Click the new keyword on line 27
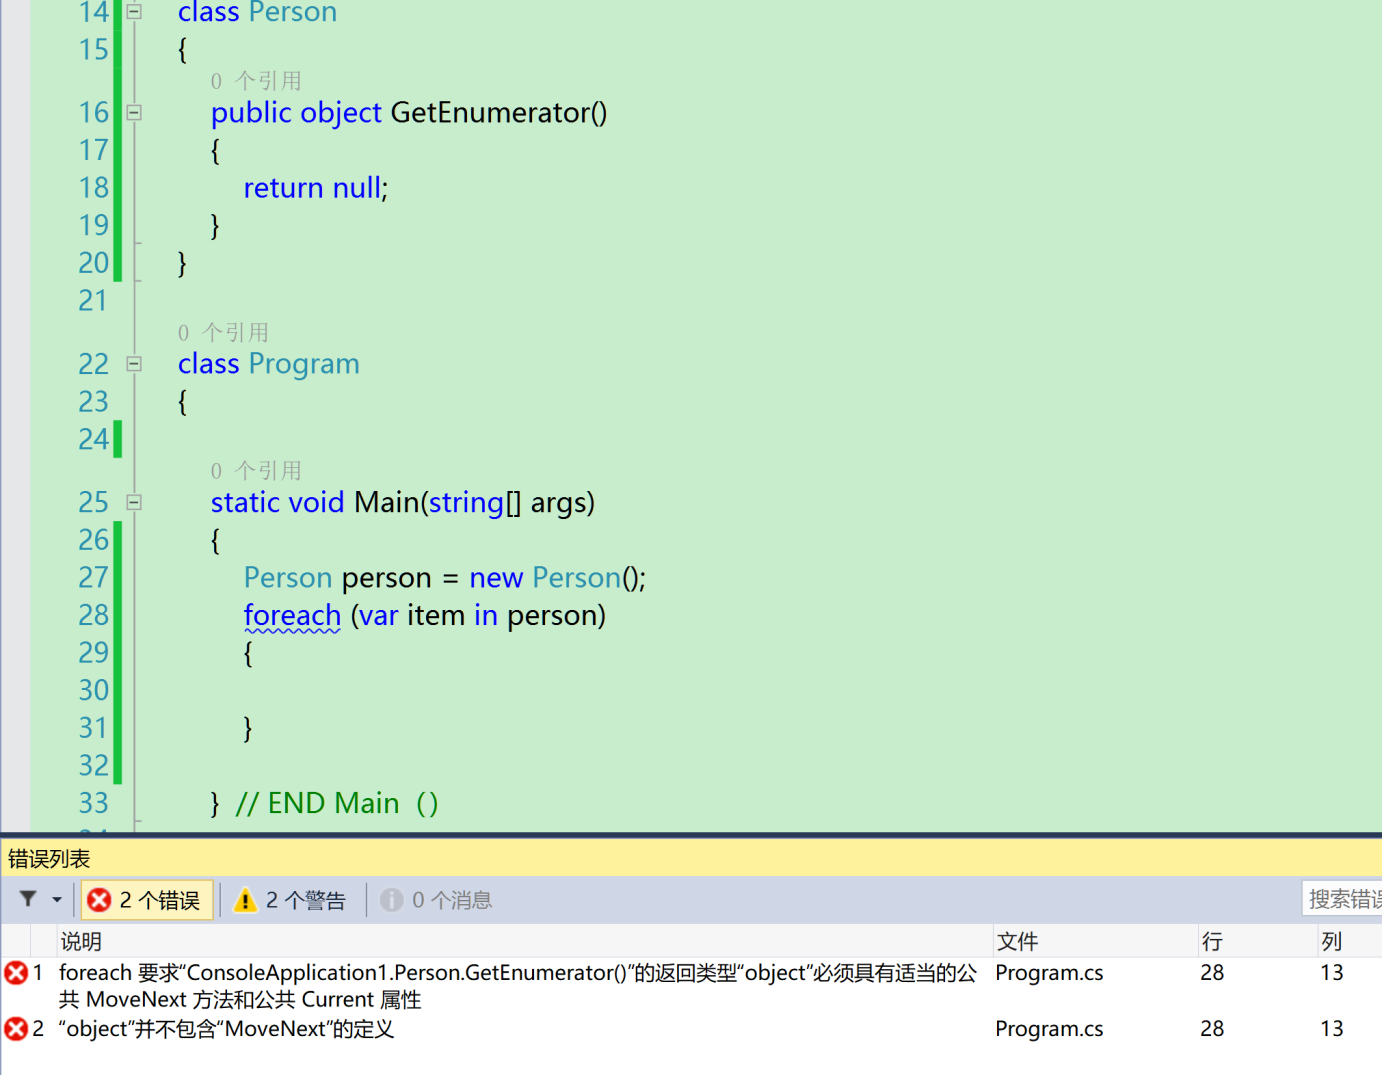 (496, 578)
